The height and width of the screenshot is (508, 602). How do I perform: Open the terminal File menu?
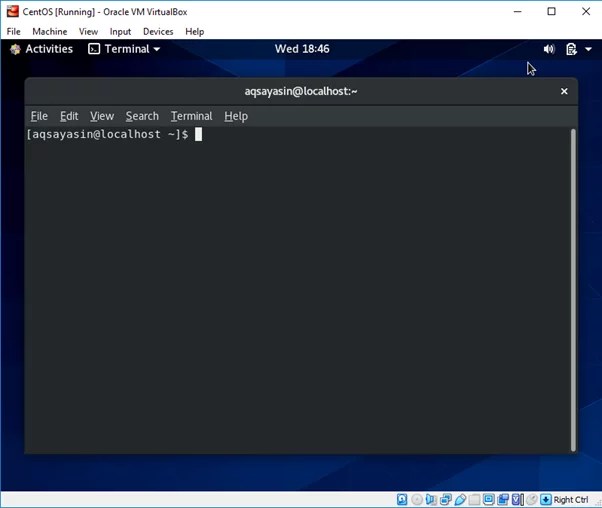pyautogui.click(x=39, y=116)
